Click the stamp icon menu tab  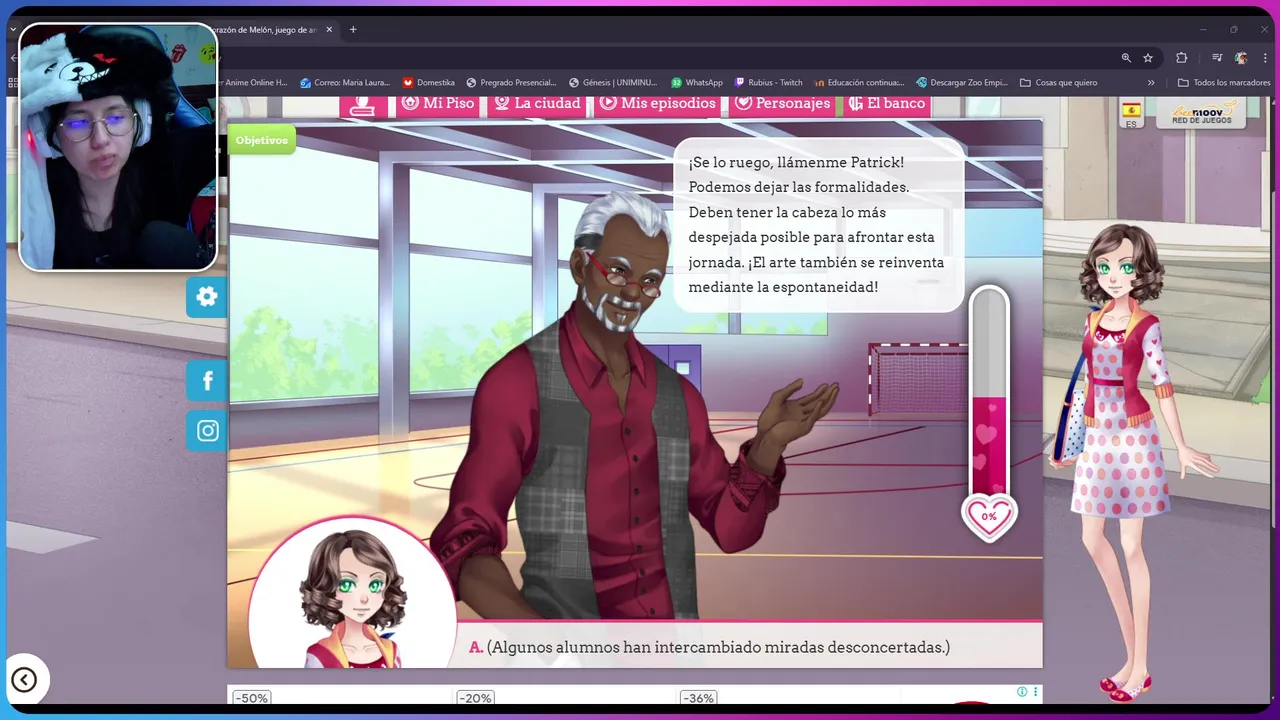pyautogui.click(x=363, y=105)
